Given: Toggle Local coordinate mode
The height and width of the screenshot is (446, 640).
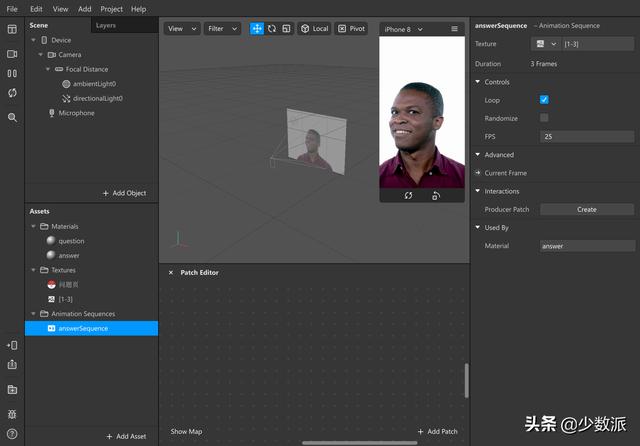Looking at the screenshot, I should coord(314,29).
